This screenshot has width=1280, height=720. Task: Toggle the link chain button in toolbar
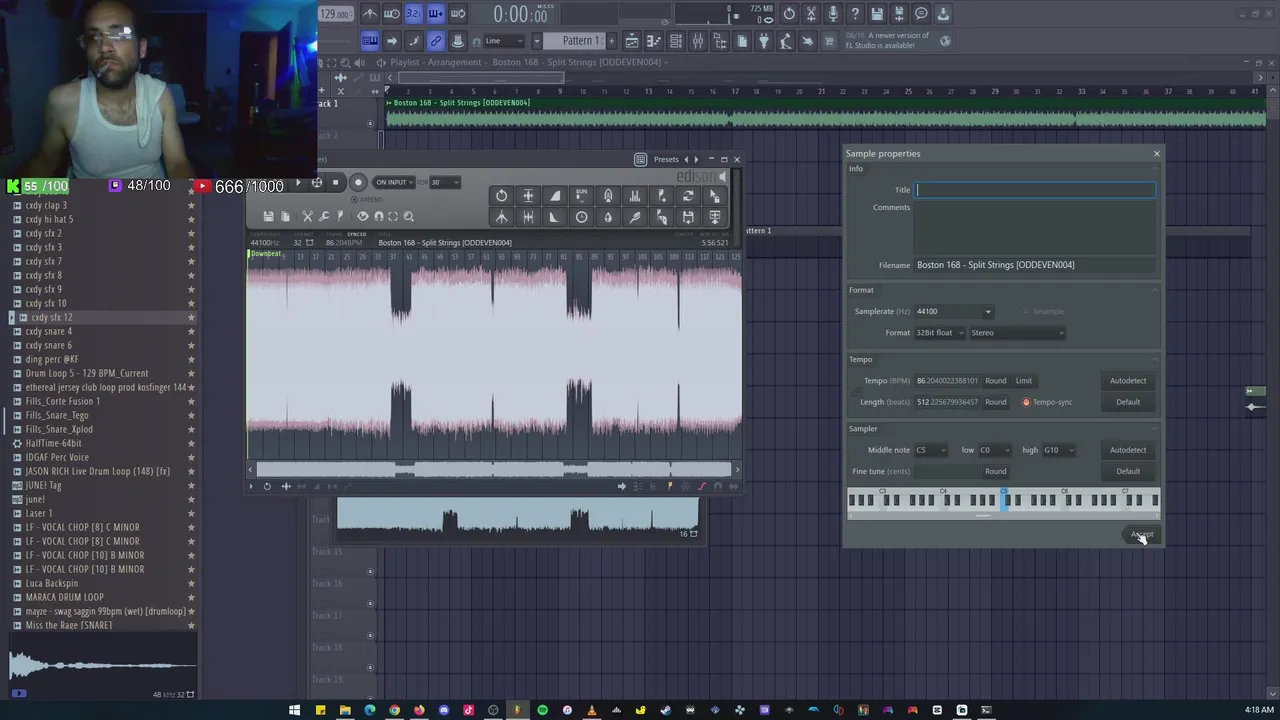tap(436, 41)
